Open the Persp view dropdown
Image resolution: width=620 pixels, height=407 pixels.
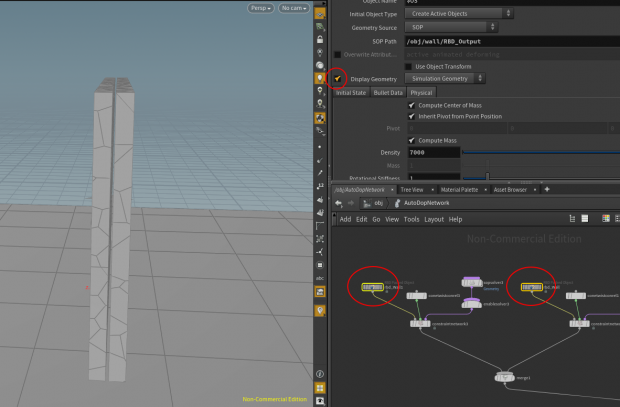261,8
